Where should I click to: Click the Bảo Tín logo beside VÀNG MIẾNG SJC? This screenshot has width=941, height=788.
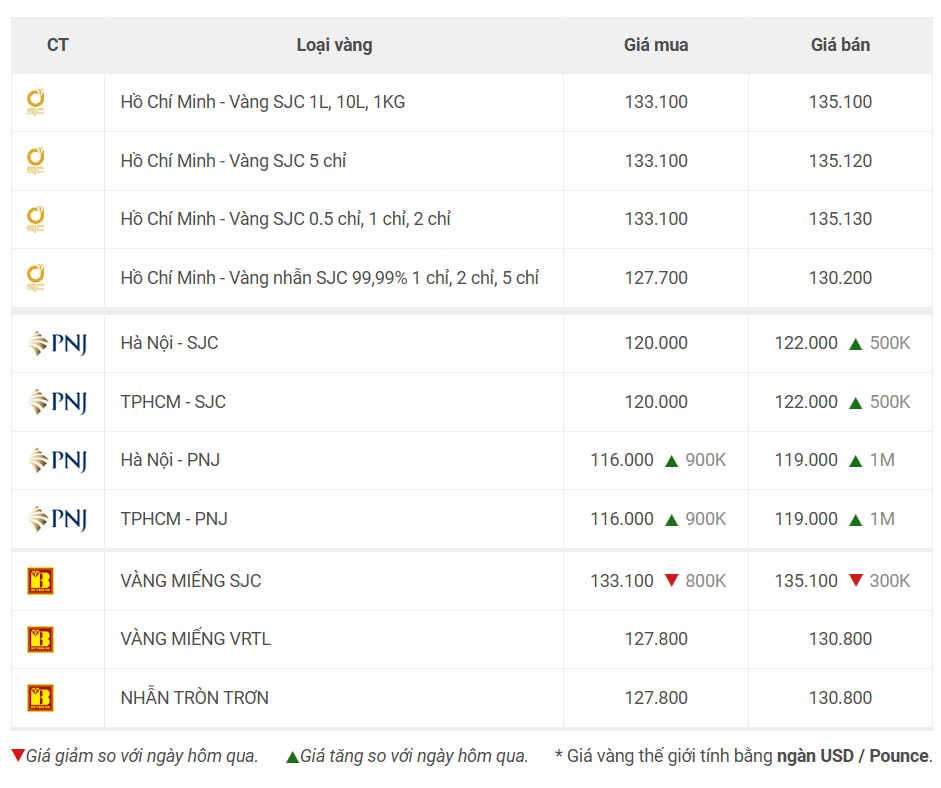click(41, 581)
